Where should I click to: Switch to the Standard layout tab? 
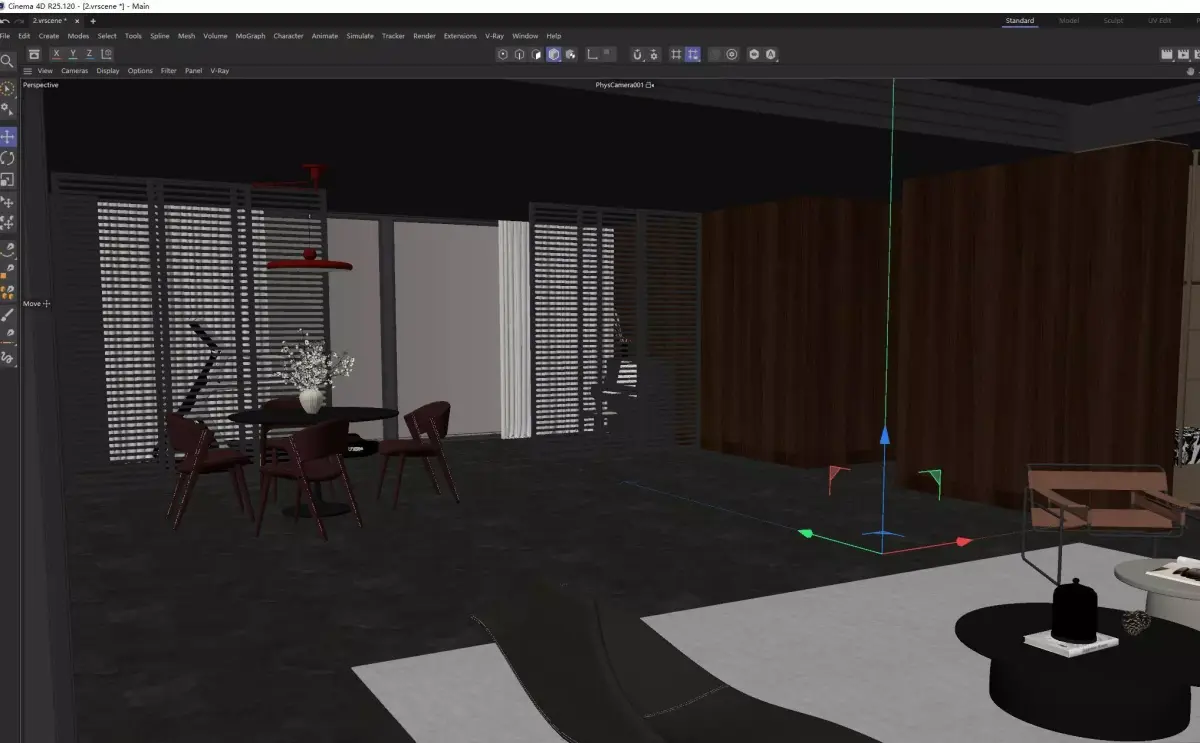click(1020, 20)
